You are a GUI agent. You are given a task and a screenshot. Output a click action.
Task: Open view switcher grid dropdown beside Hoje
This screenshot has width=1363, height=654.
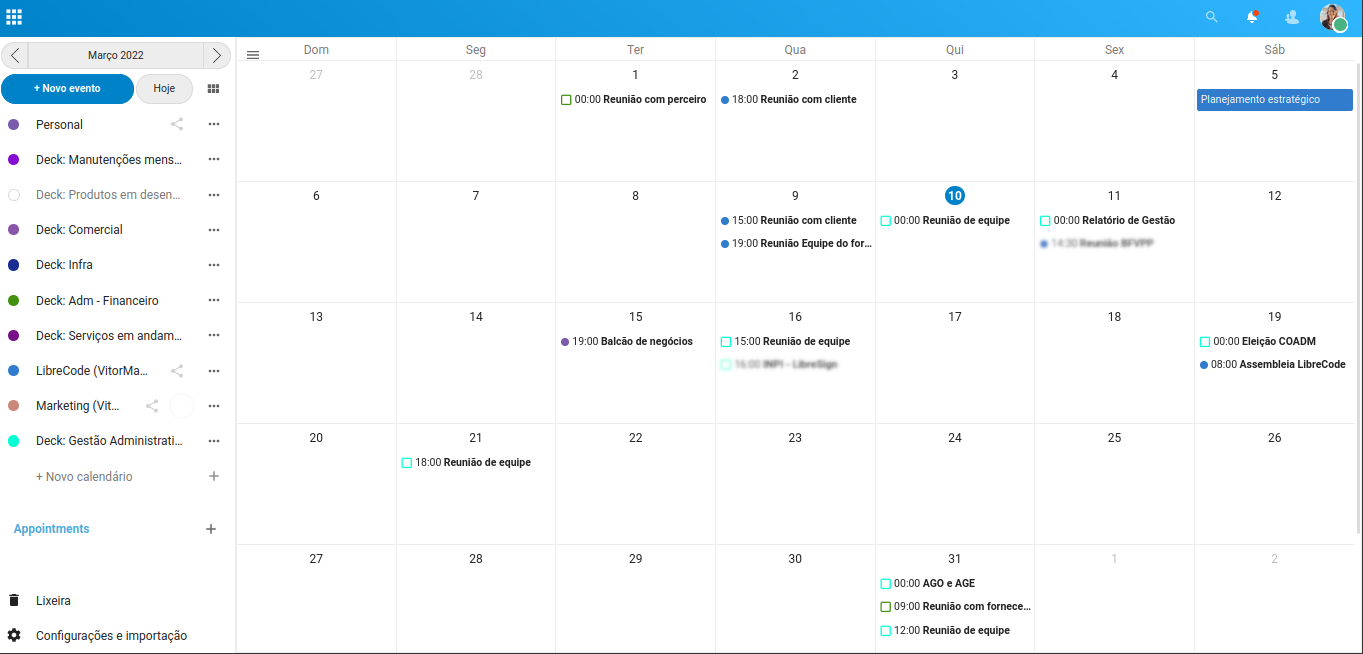pos(213,89)
